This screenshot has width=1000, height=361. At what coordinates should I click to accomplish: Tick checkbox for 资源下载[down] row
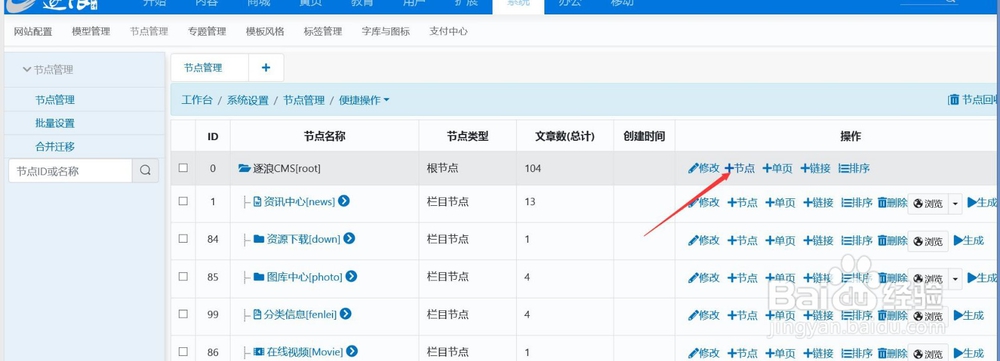click(183, 239)
